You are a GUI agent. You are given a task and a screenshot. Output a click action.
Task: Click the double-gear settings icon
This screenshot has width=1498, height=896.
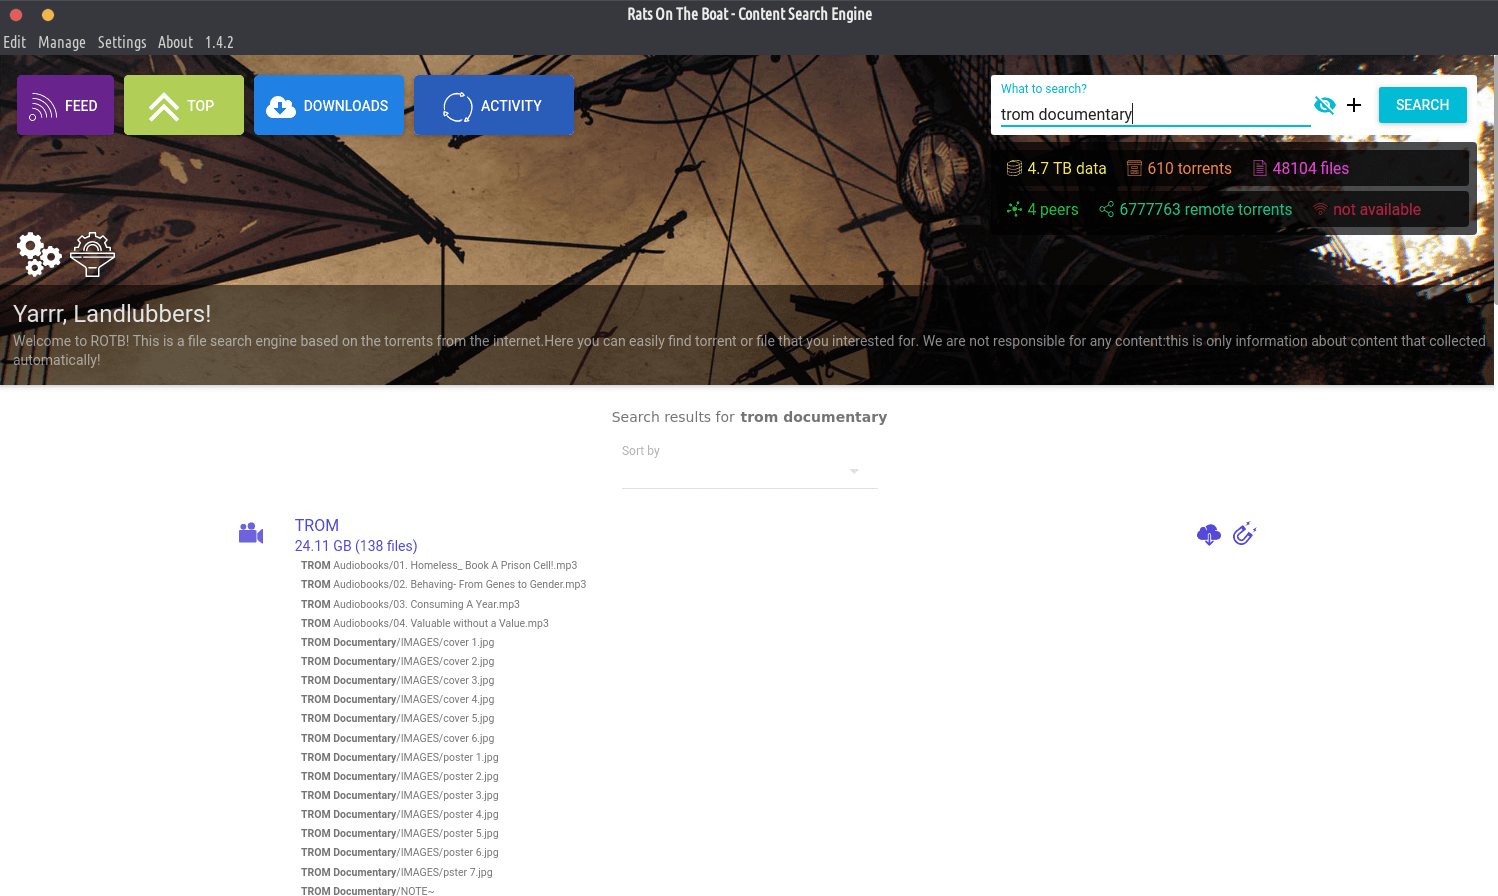coord(39,254)
